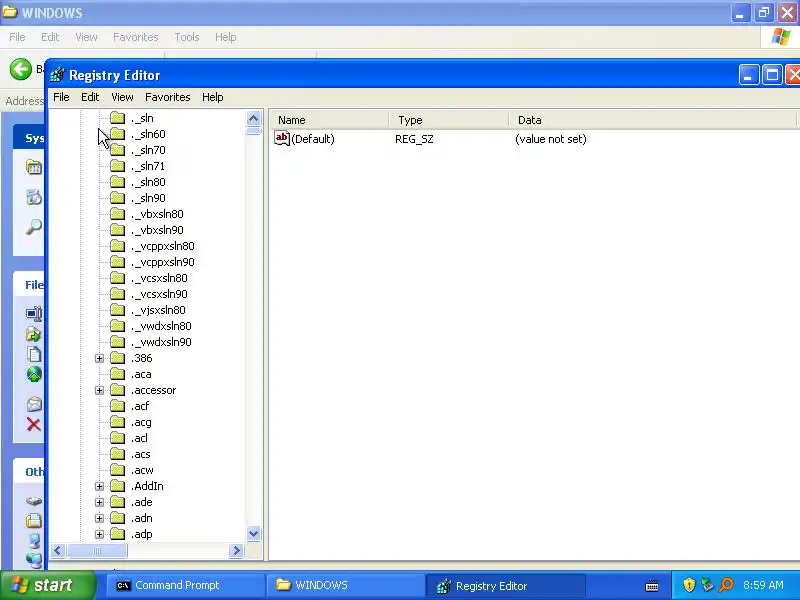The height and width of the screenshot is (600, 800).
Task: Click the Registry Editor taskbar button
Action: 505,586
